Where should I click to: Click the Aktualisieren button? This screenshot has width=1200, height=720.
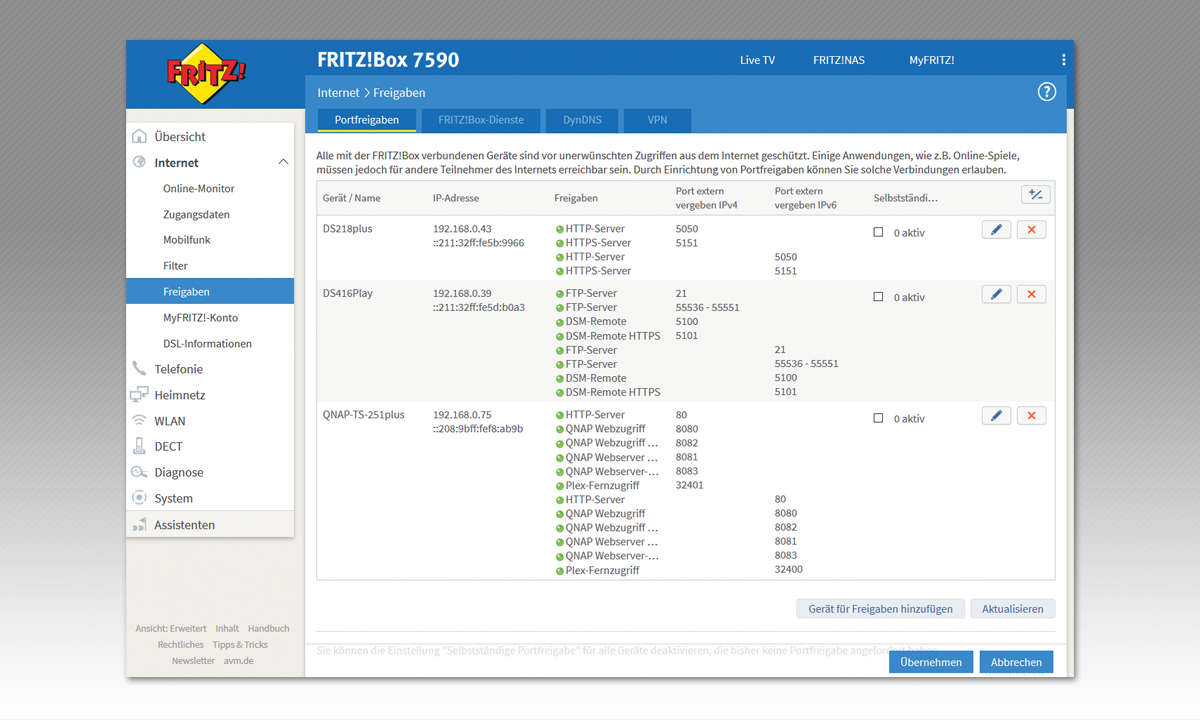(x=1012, y=608)
